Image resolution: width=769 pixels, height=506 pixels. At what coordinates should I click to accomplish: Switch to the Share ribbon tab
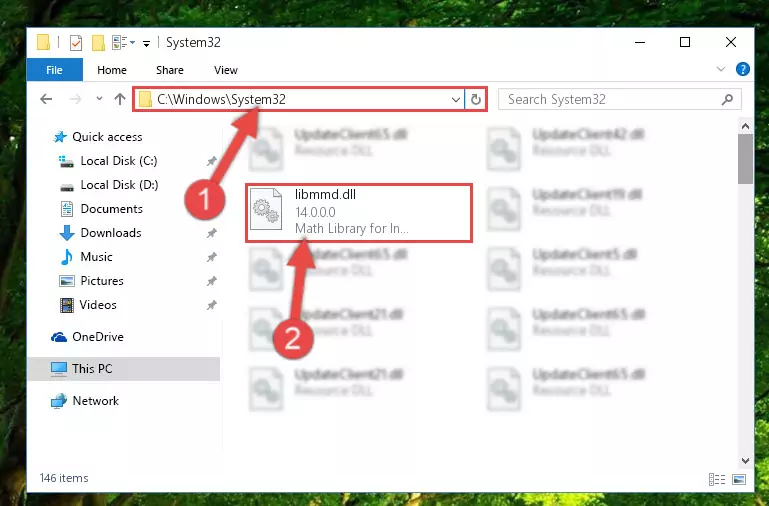coord(170,70)
